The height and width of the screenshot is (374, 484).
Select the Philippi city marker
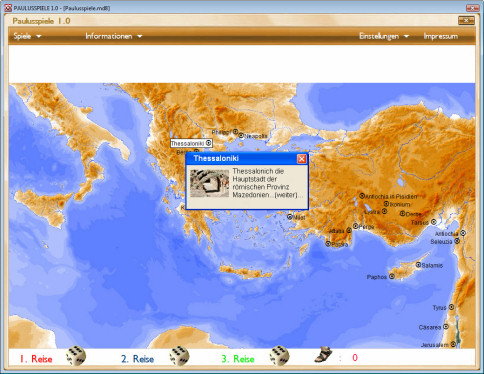point(235,132)
